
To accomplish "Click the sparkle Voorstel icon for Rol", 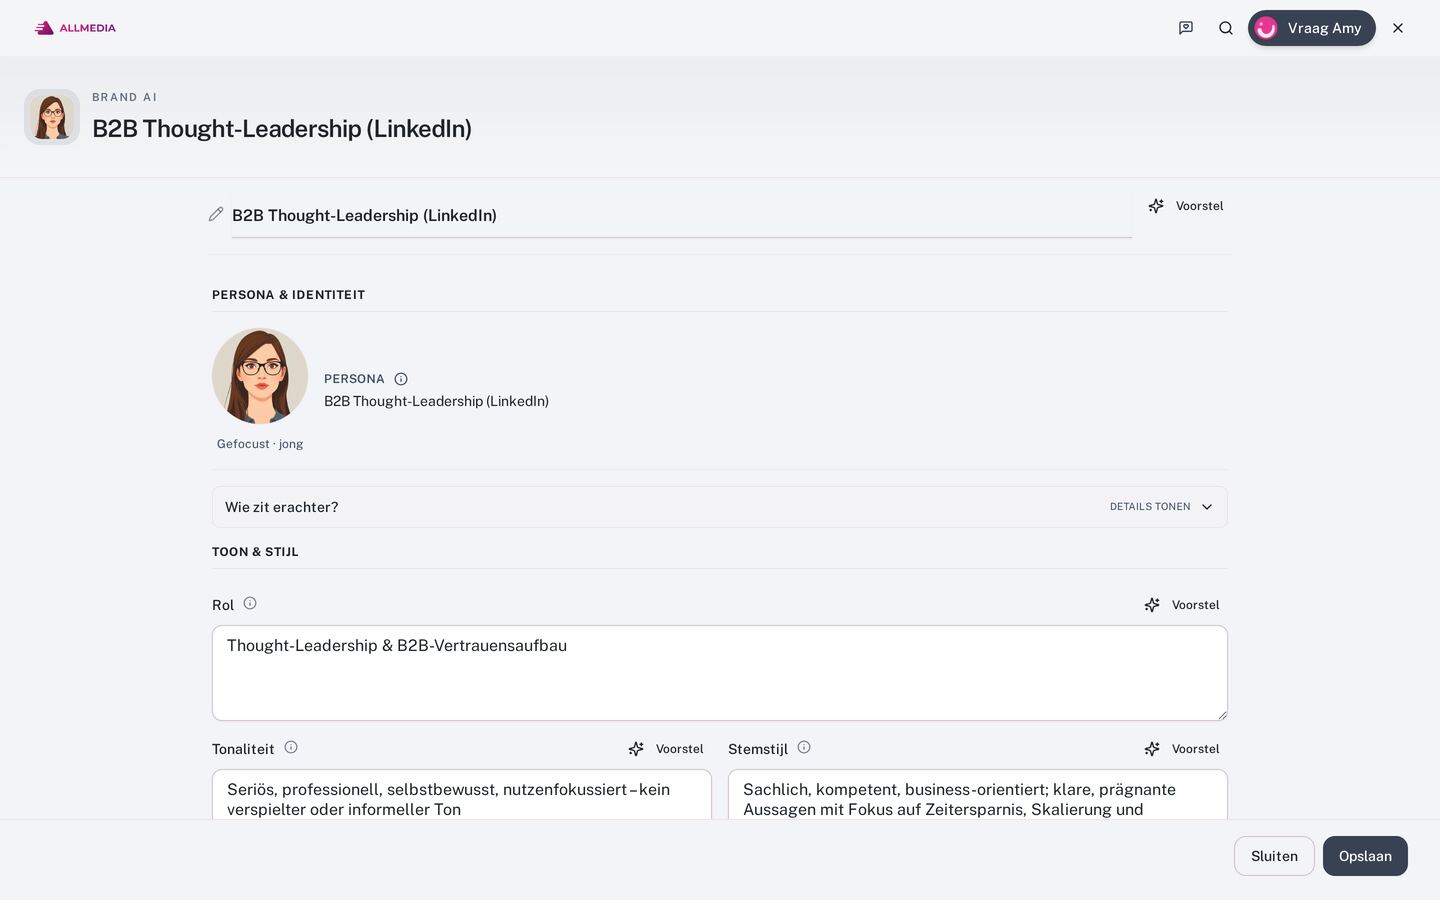I will coord(1152,605).
